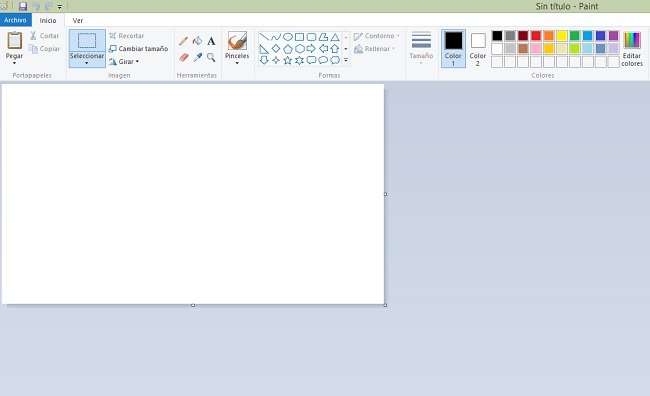This screenshot has width=650, height=396.
Task: Activate Color 2 background selector
Action: coord(478,49)
